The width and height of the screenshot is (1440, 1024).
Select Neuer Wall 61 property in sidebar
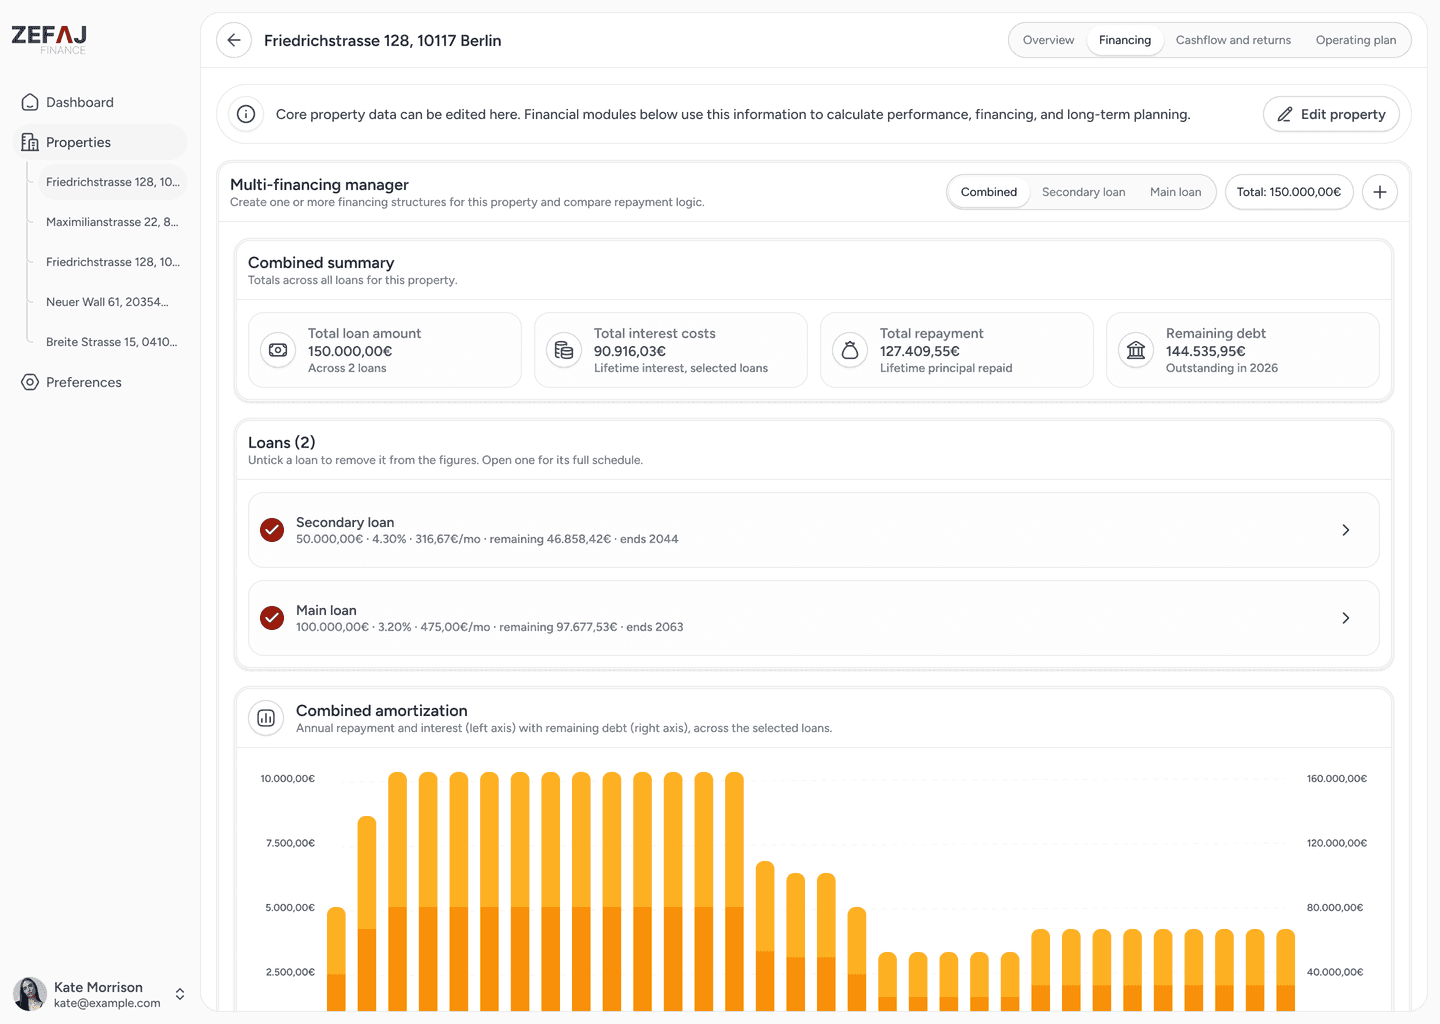pyautogui.click(x=112, y=302)
